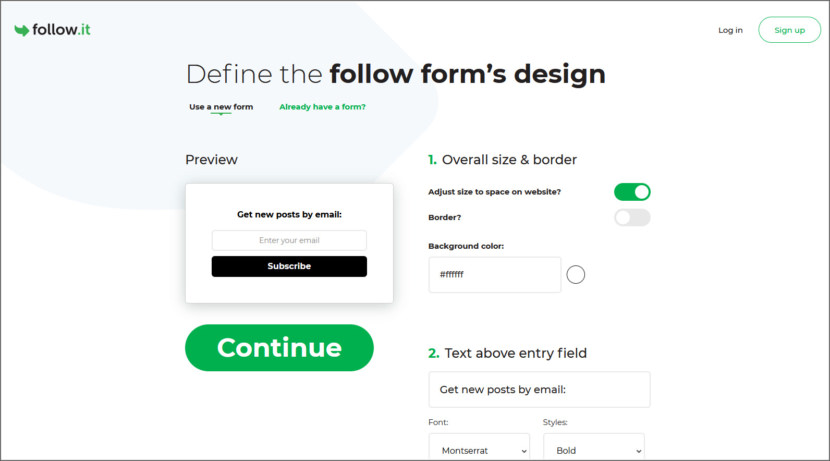Disable the Adjust size to space toggle
Screen dimensions: 830x461
pyautogui.click(x=632, y=192)
